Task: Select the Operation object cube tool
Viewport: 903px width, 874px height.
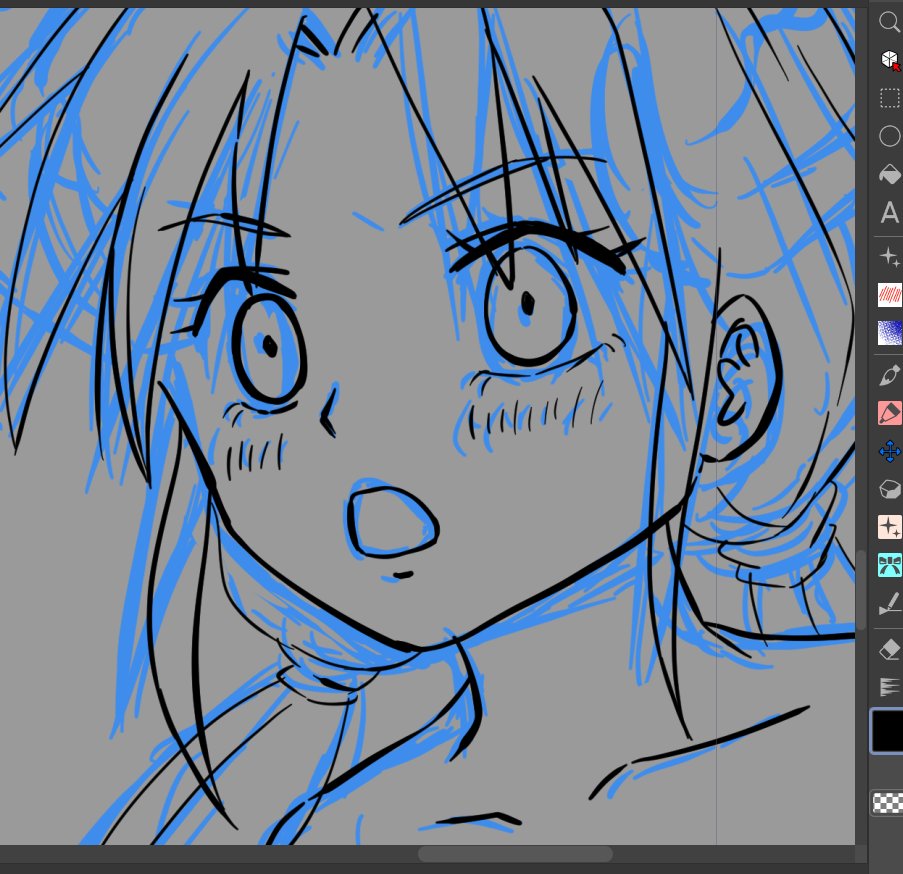Action: pos(890,60)
